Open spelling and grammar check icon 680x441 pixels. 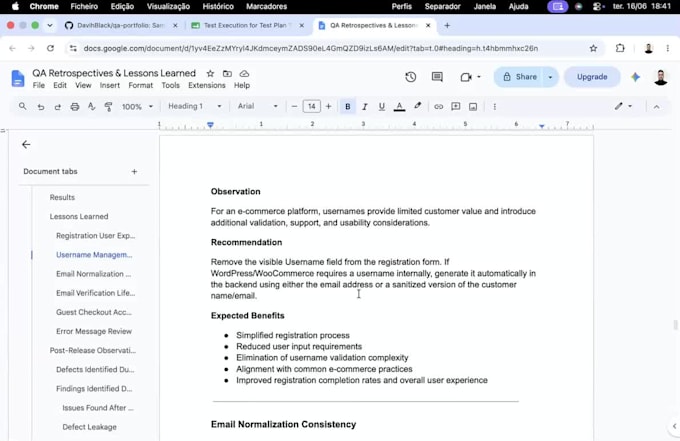point(92,107)
